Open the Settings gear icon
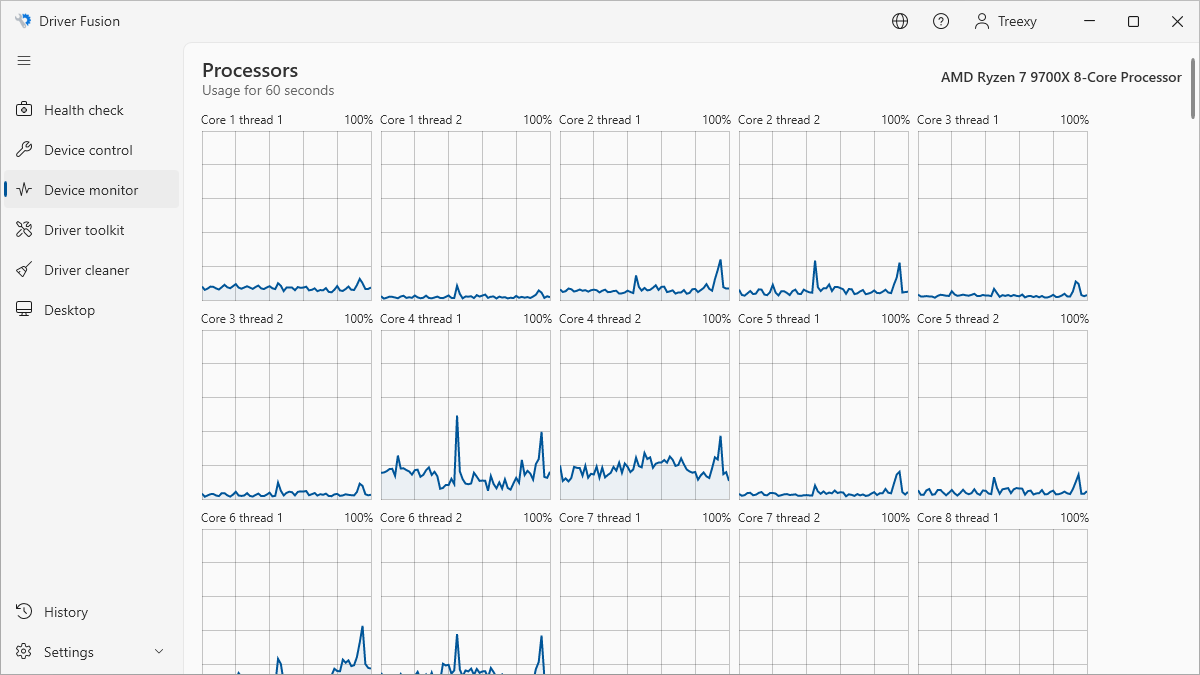The image size is (1200, 675). point(25,652)
